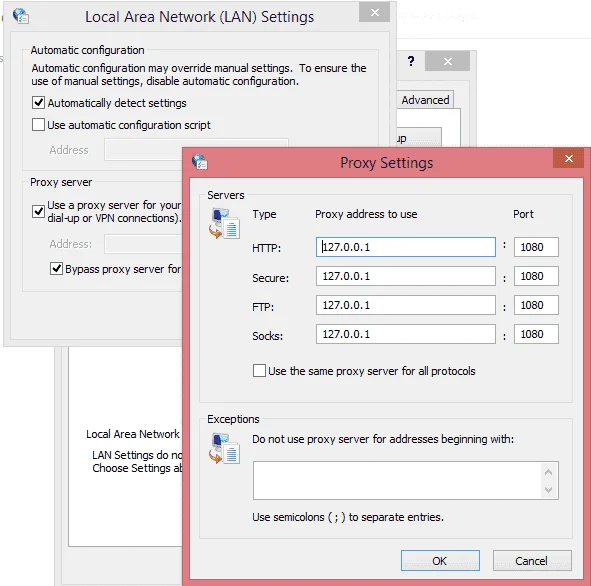This screenshot has width=591, height=586.
Task: Click the LAN Settings title bar globe icon
Action: click(x=21, y=16)
